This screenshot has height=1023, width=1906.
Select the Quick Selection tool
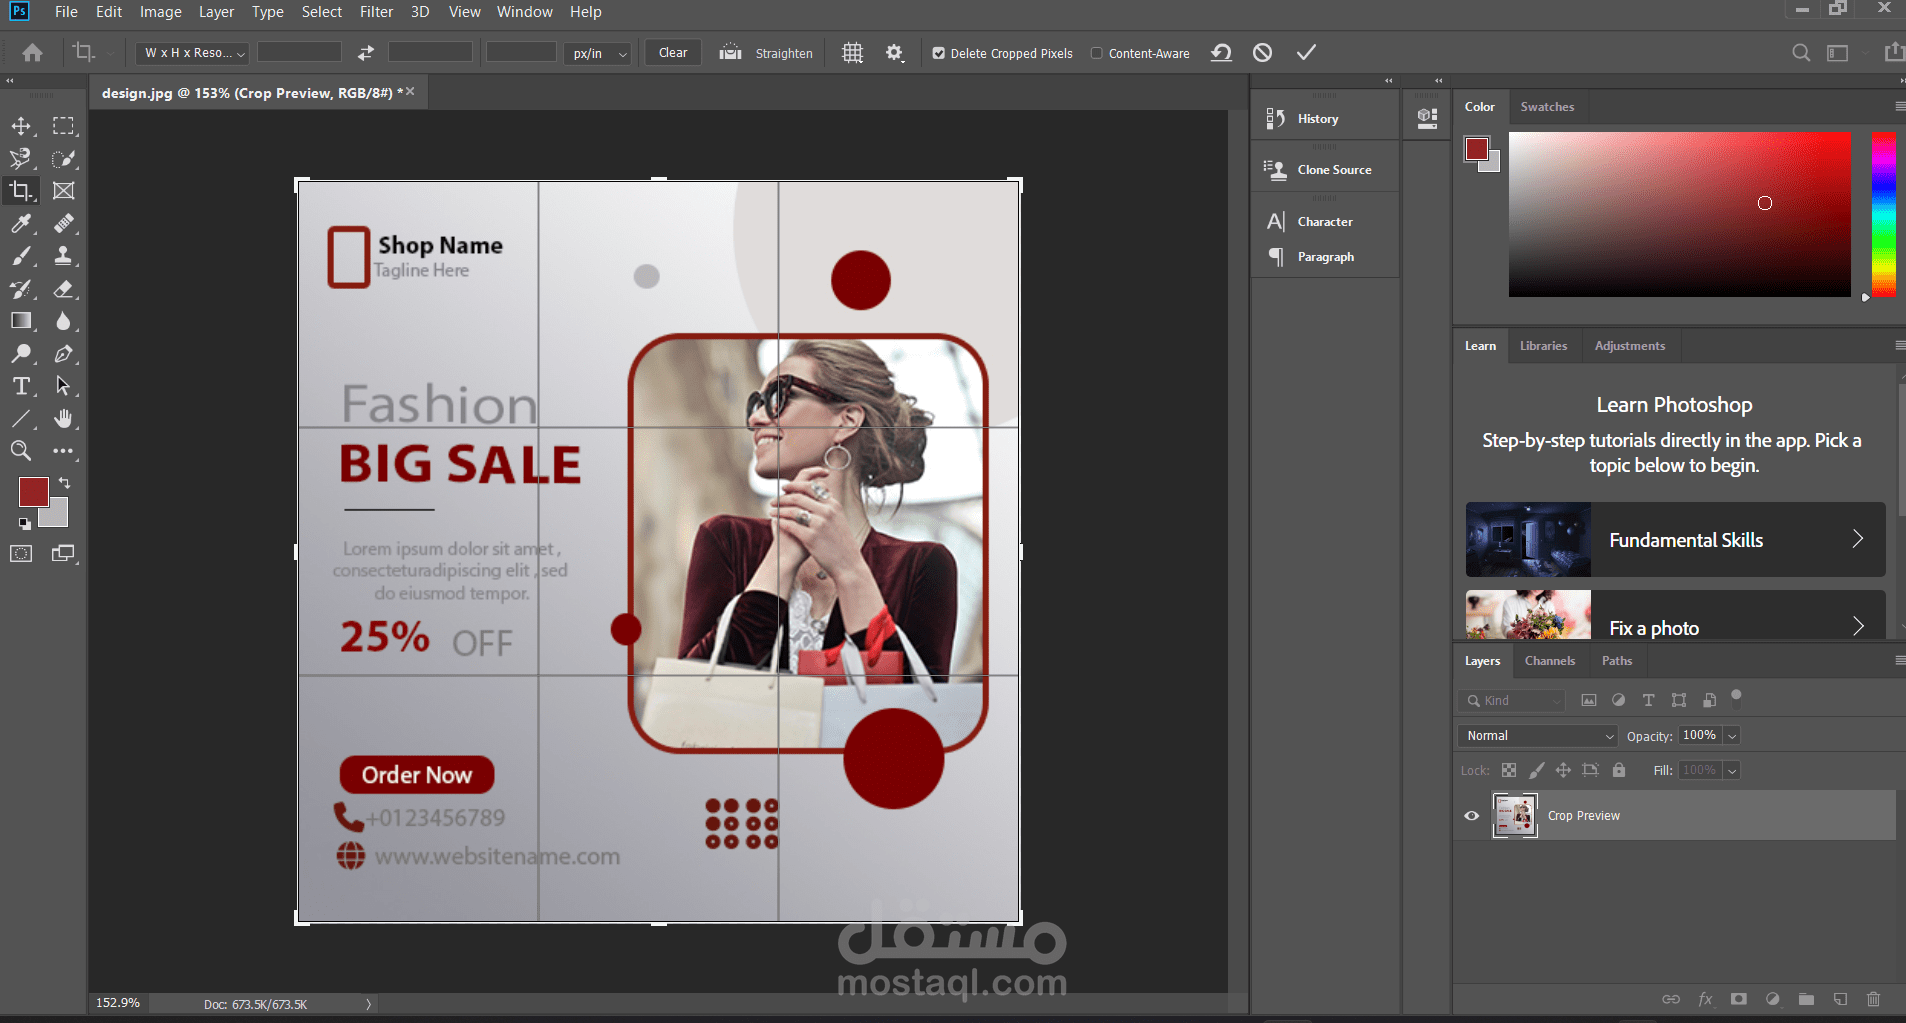click(64, 159)
